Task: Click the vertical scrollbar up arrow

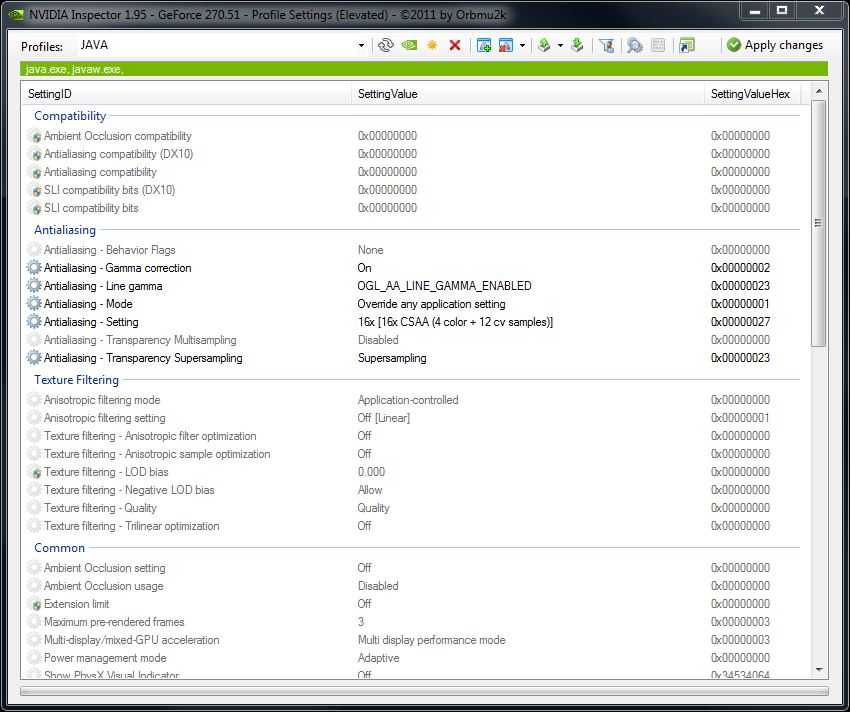Action: click(x=819, y=91)
